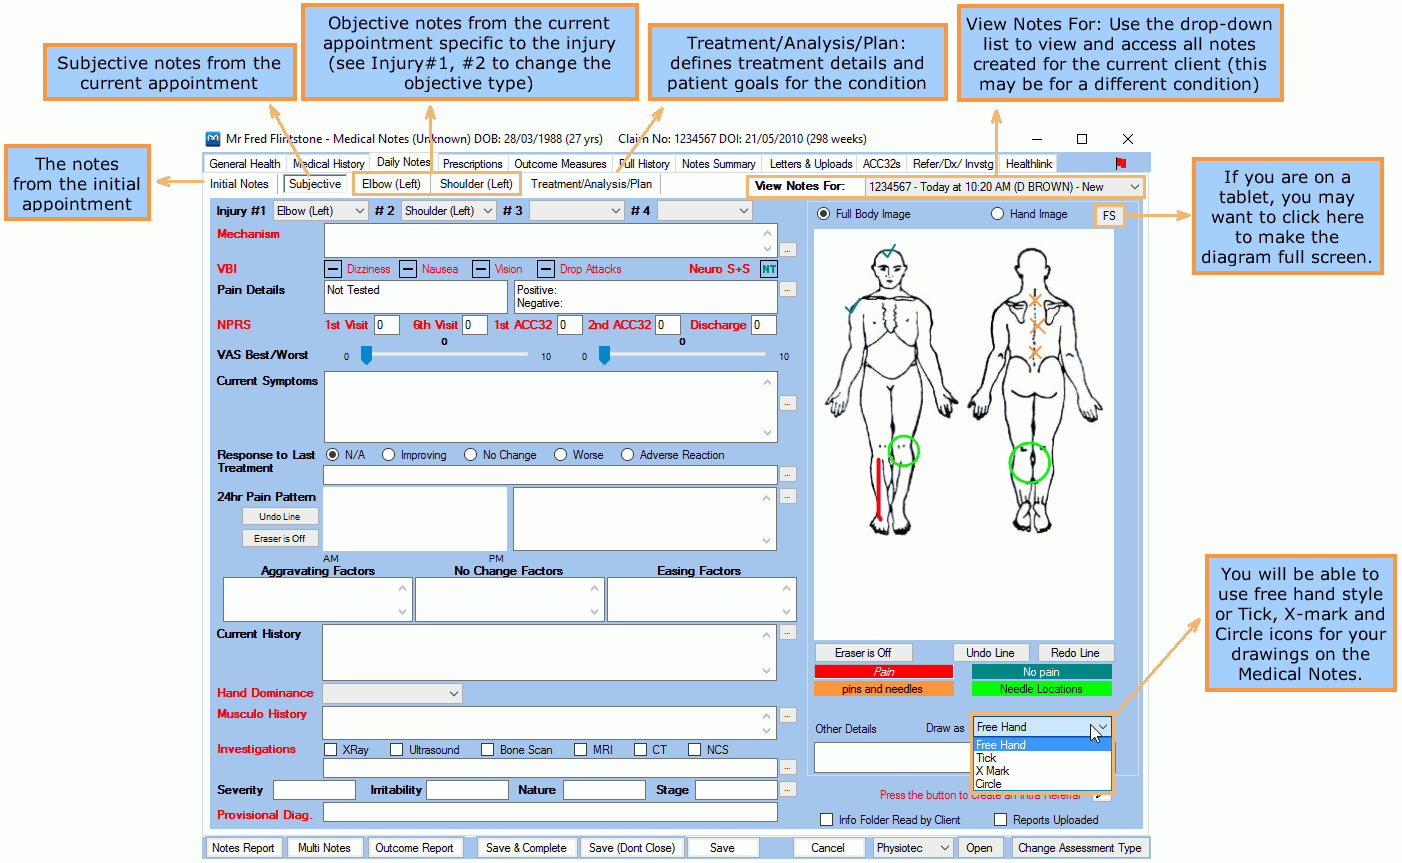This screenshot has height=863, width=1402.
Task: Click the red flag icon
Action: [x=1121, y=163]
